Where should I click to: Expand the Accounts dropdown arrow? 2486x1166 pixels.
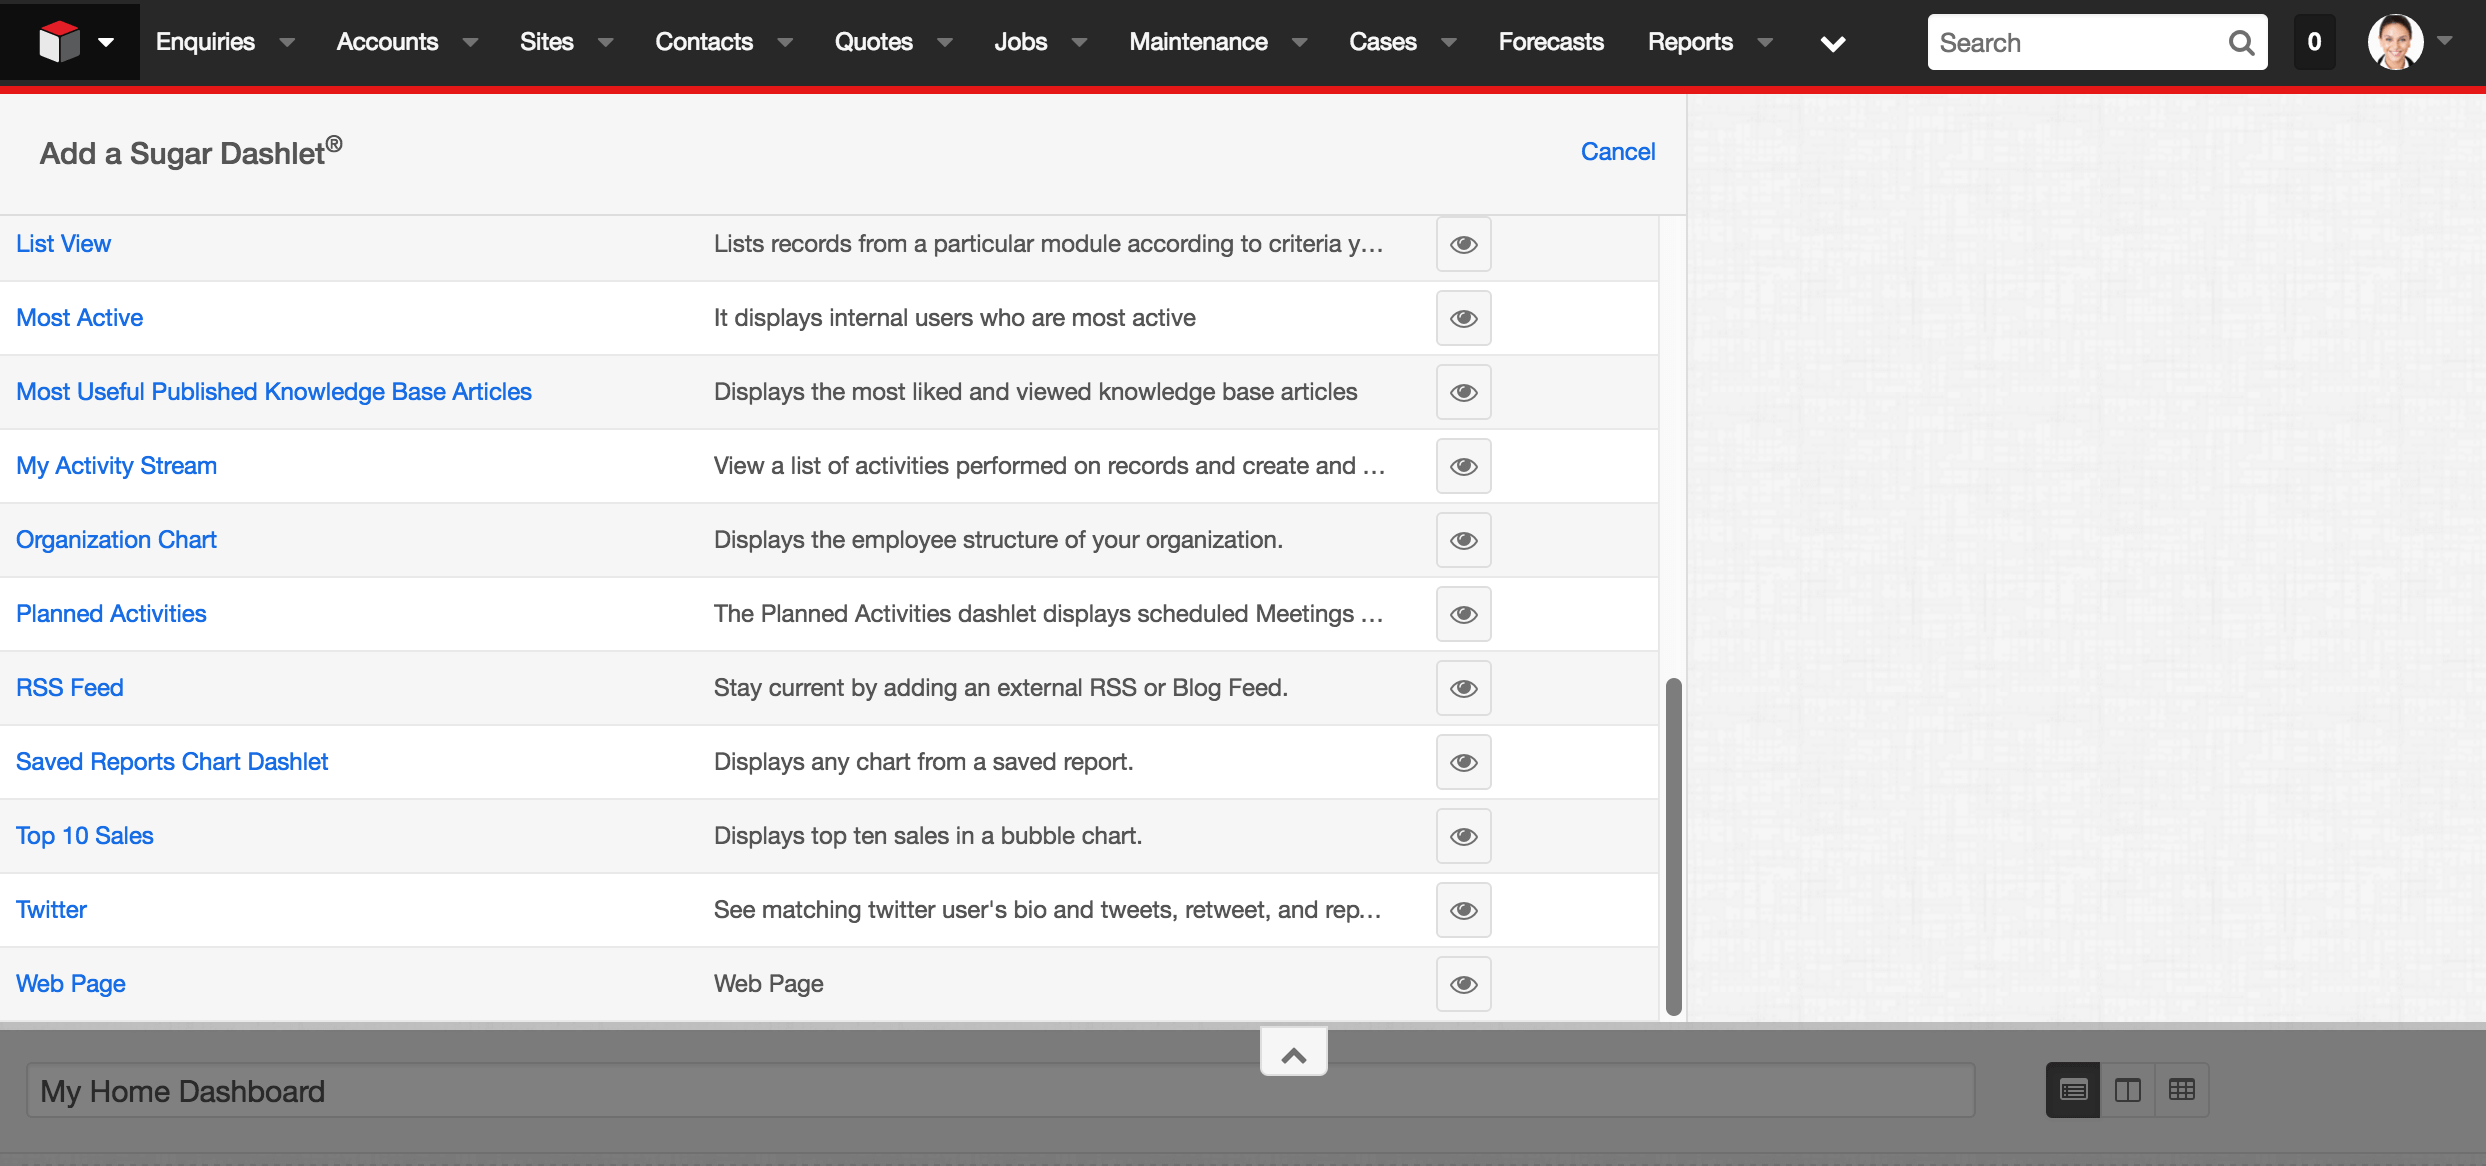pyautogui.click(x=470, y=42)
